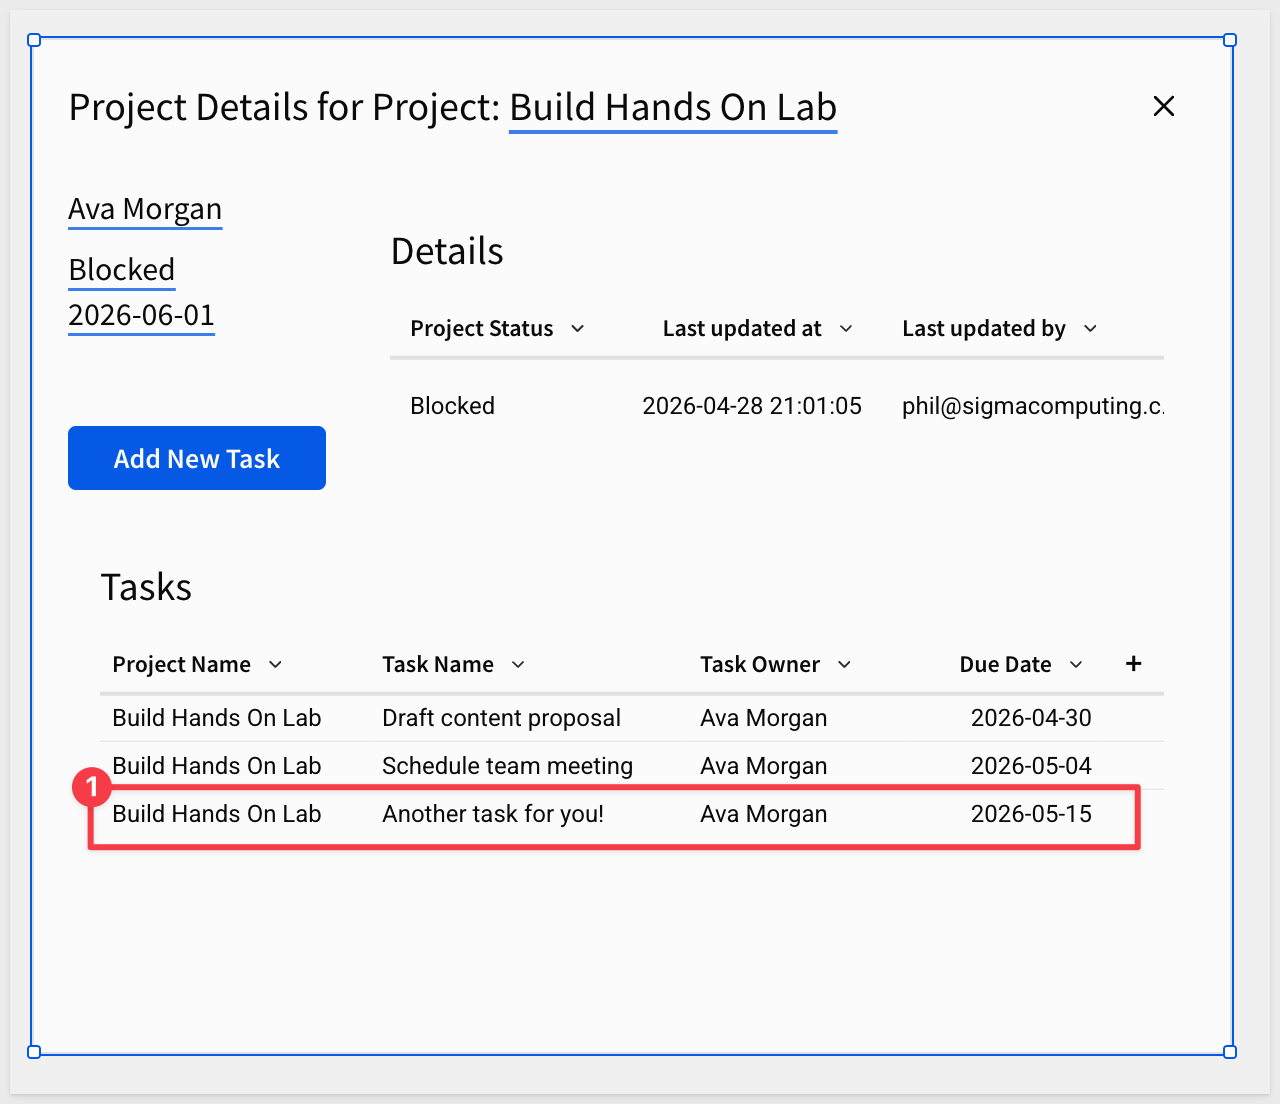Close the Project Details modal with X
1280x1104 pixels.
coord(1163,106)
